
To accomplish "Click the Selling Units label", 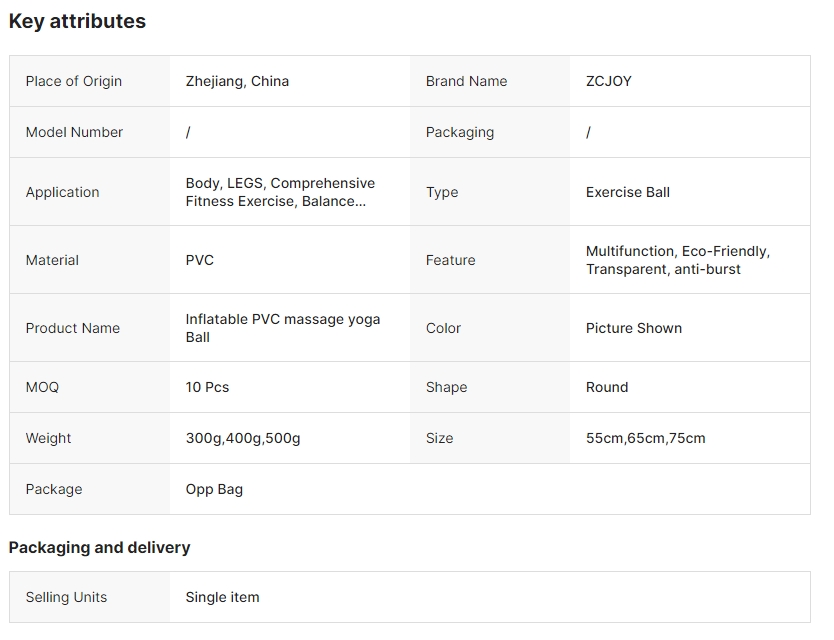I will [x=66, y=597].
